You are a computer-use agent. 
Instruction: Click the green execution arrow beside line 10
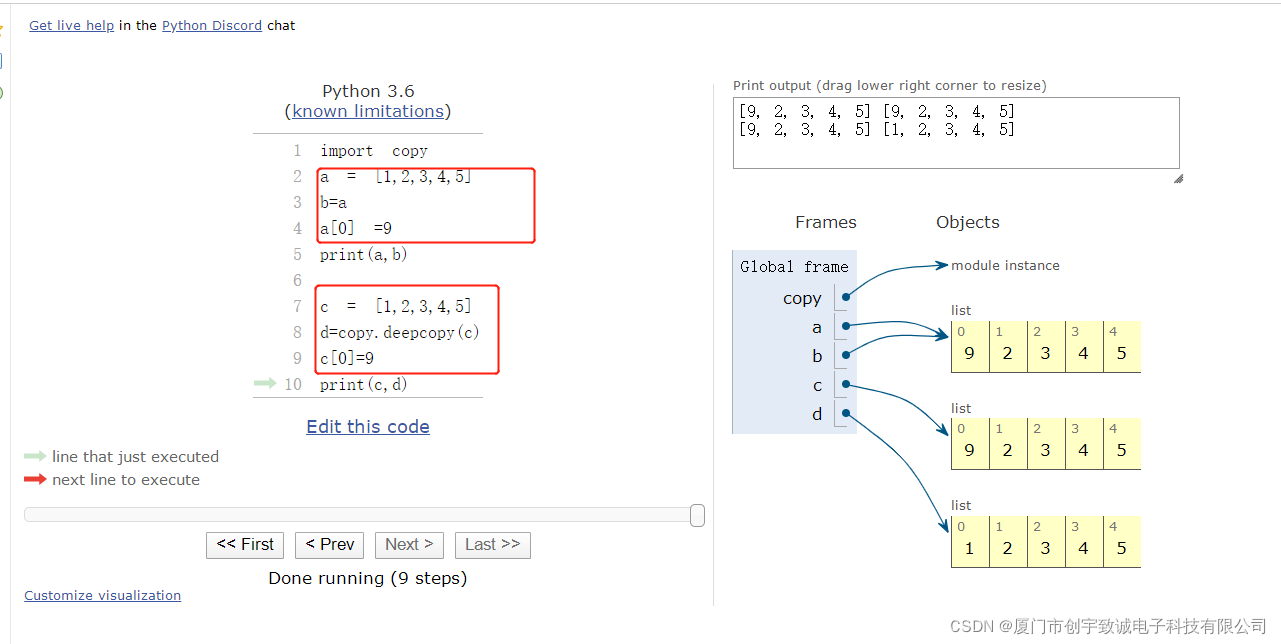[x=264, y=384]
